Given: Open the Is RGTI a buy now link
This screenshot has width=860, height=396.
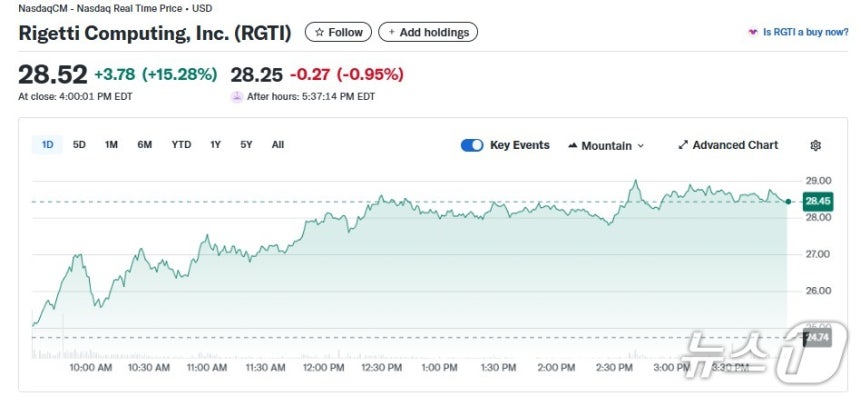Looking at the screenshot, I should point(805,32).
